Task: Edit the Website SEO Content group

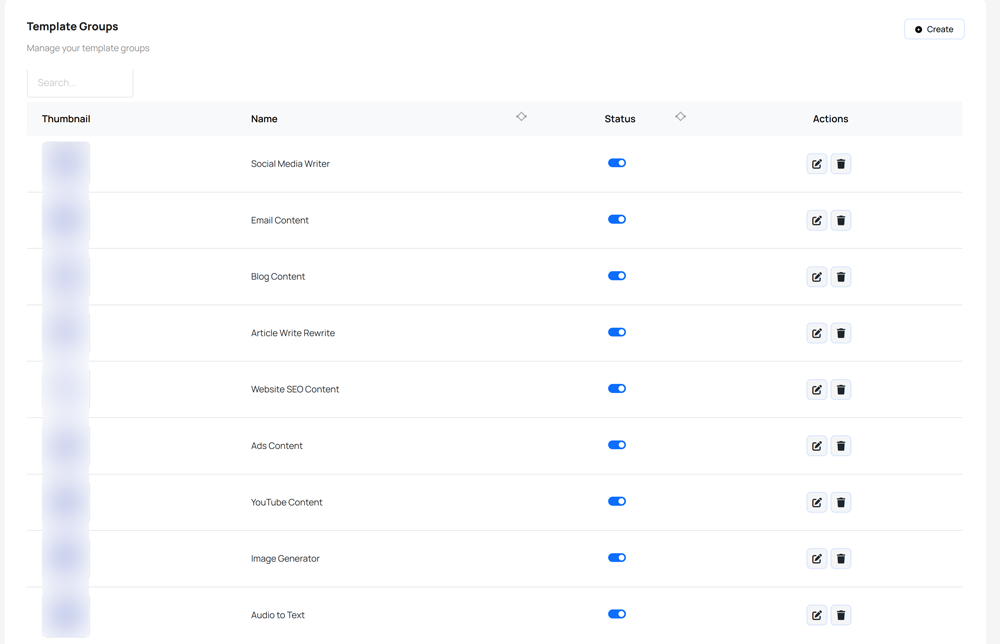Action: (x=817, y=390)
